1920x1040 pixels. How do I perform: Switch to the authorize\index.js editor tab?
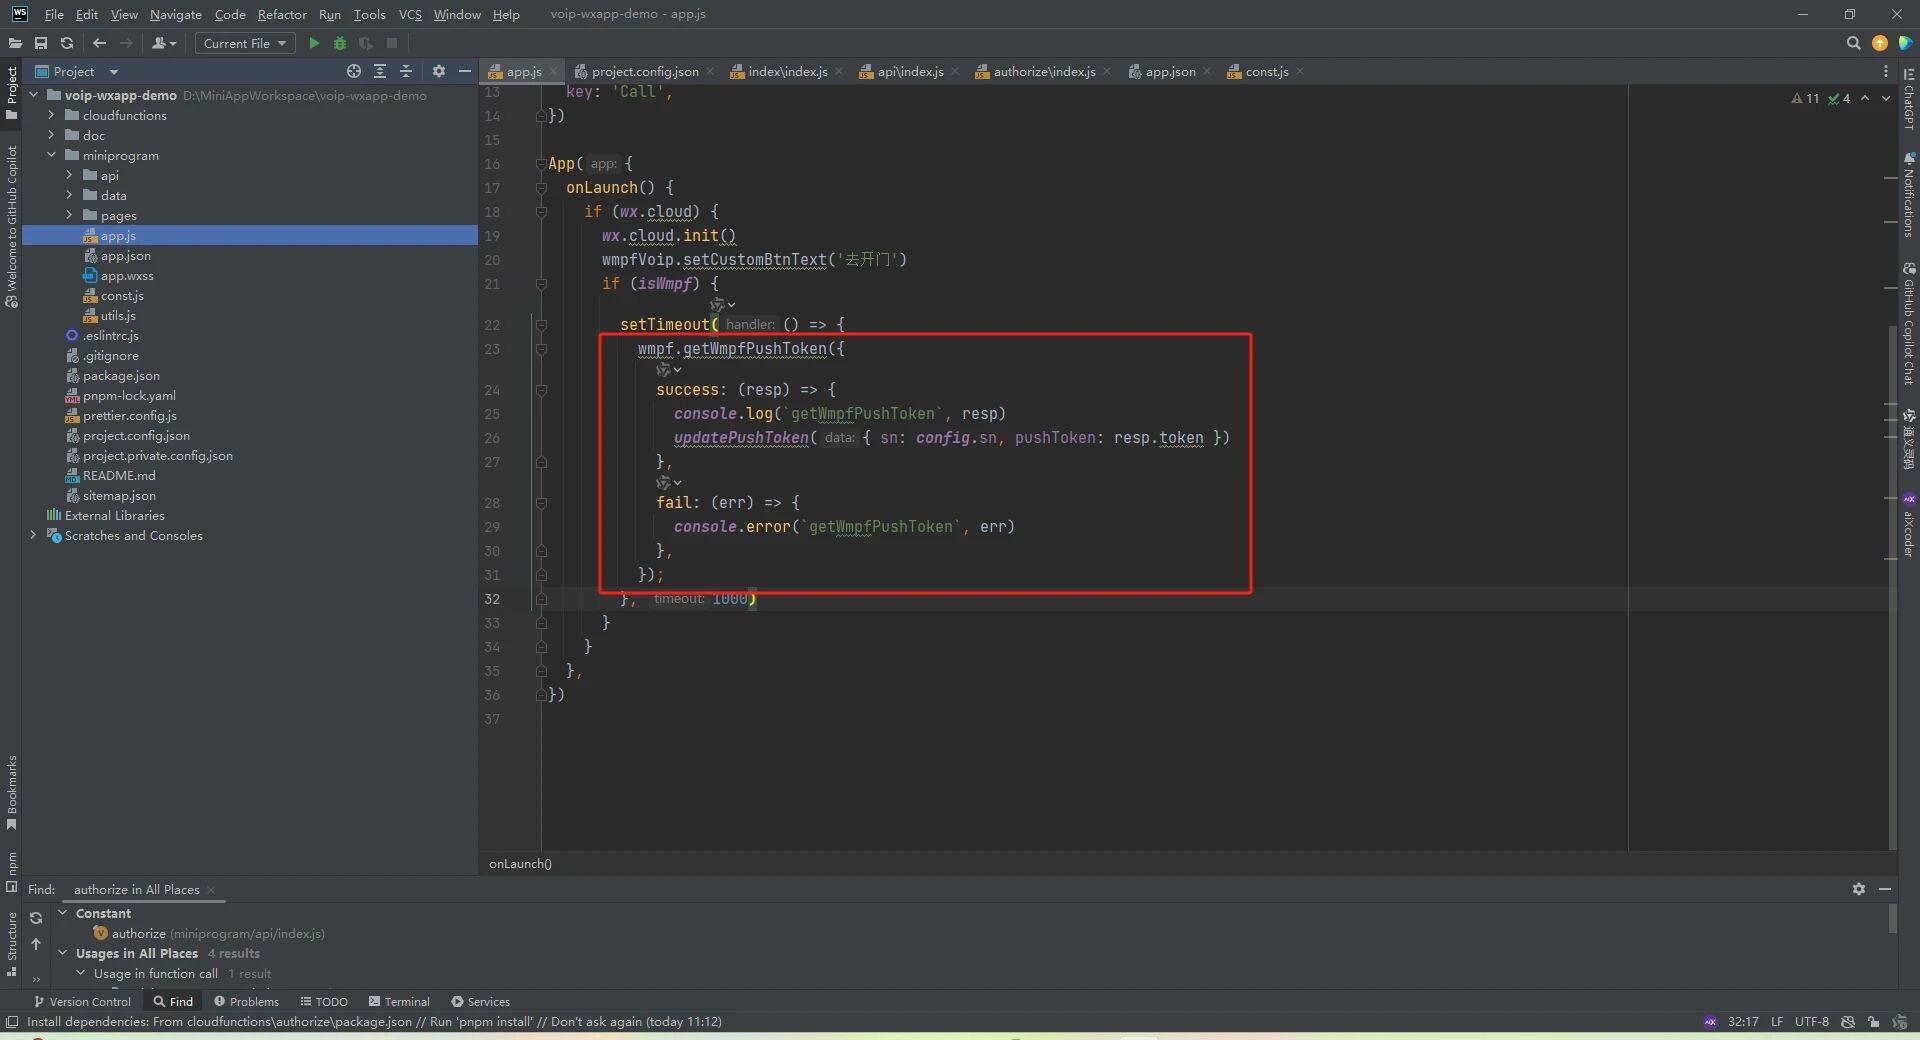(x=1044, y=71)
